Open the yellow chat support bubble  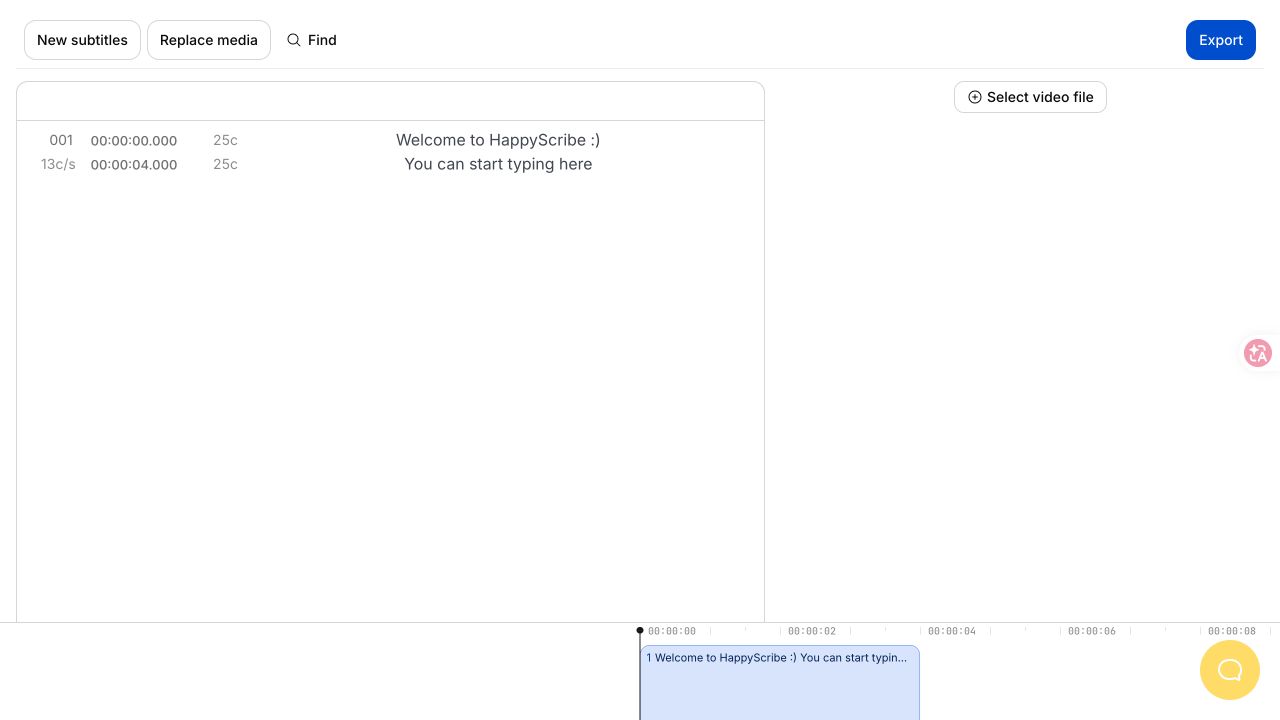click(x=1230, y=670)
